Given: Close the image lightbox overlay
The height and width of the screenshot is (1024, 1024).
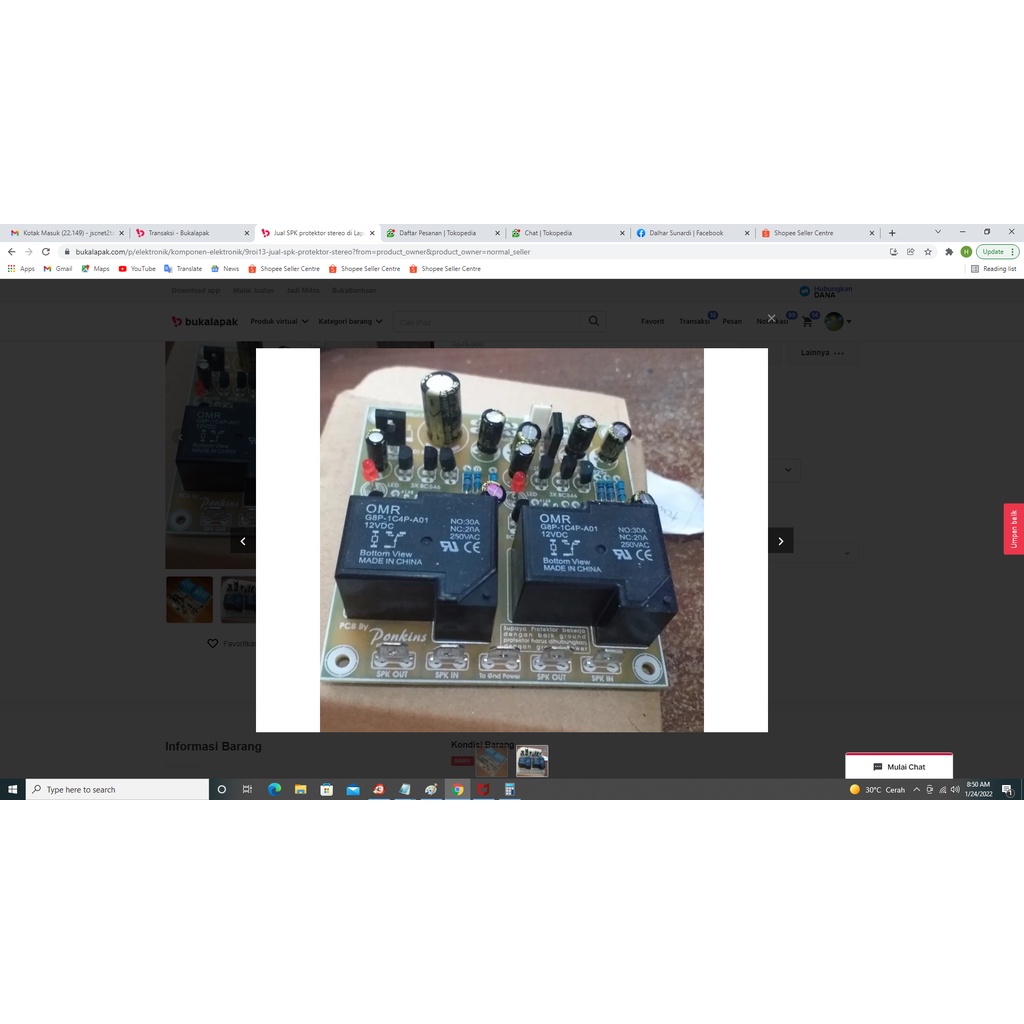Looking at the screenshot, I should pos(771,318).
